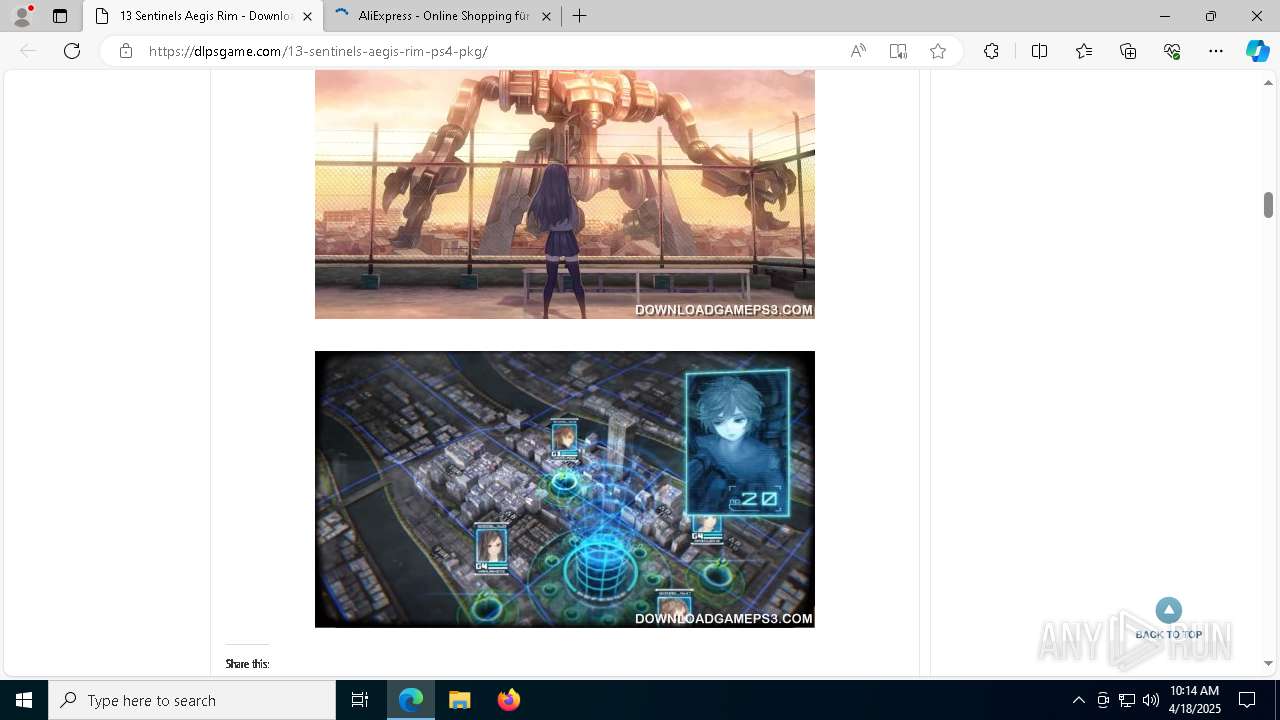This screenshot has width=1280, height=720.
Task: Click the Back To Top button
Action: [1168, 619]
